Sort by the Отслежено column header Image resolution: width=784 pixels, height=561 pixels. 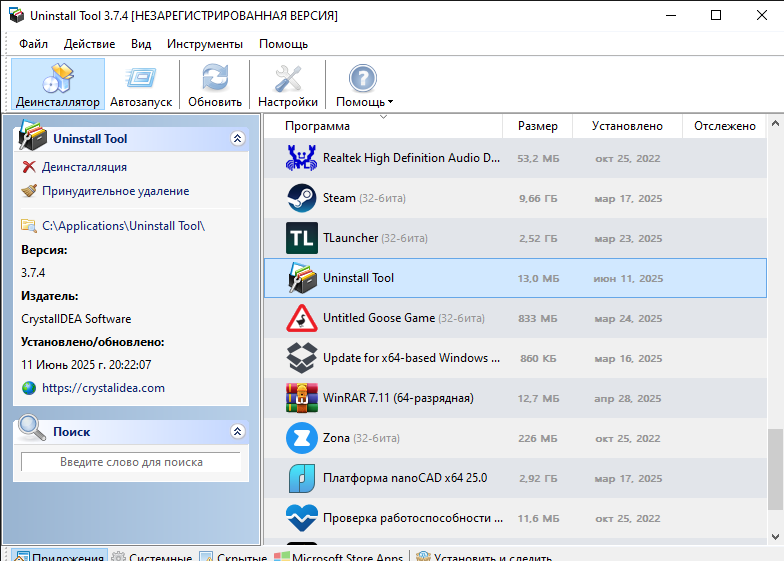[x=724, y=126]
